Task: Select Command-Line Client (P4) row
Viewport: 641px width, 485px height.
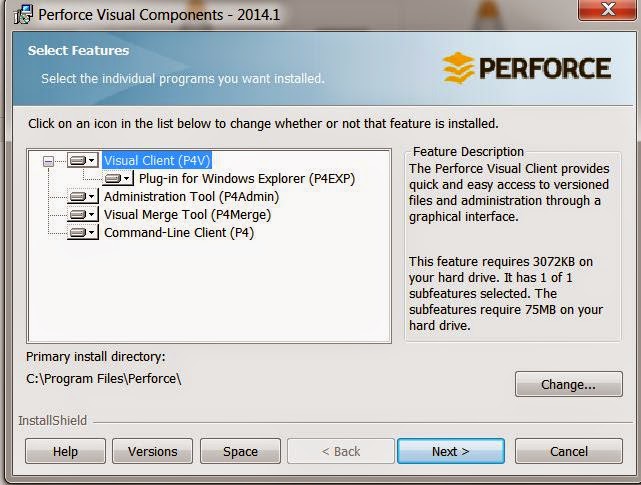Action: coord(179,232)
